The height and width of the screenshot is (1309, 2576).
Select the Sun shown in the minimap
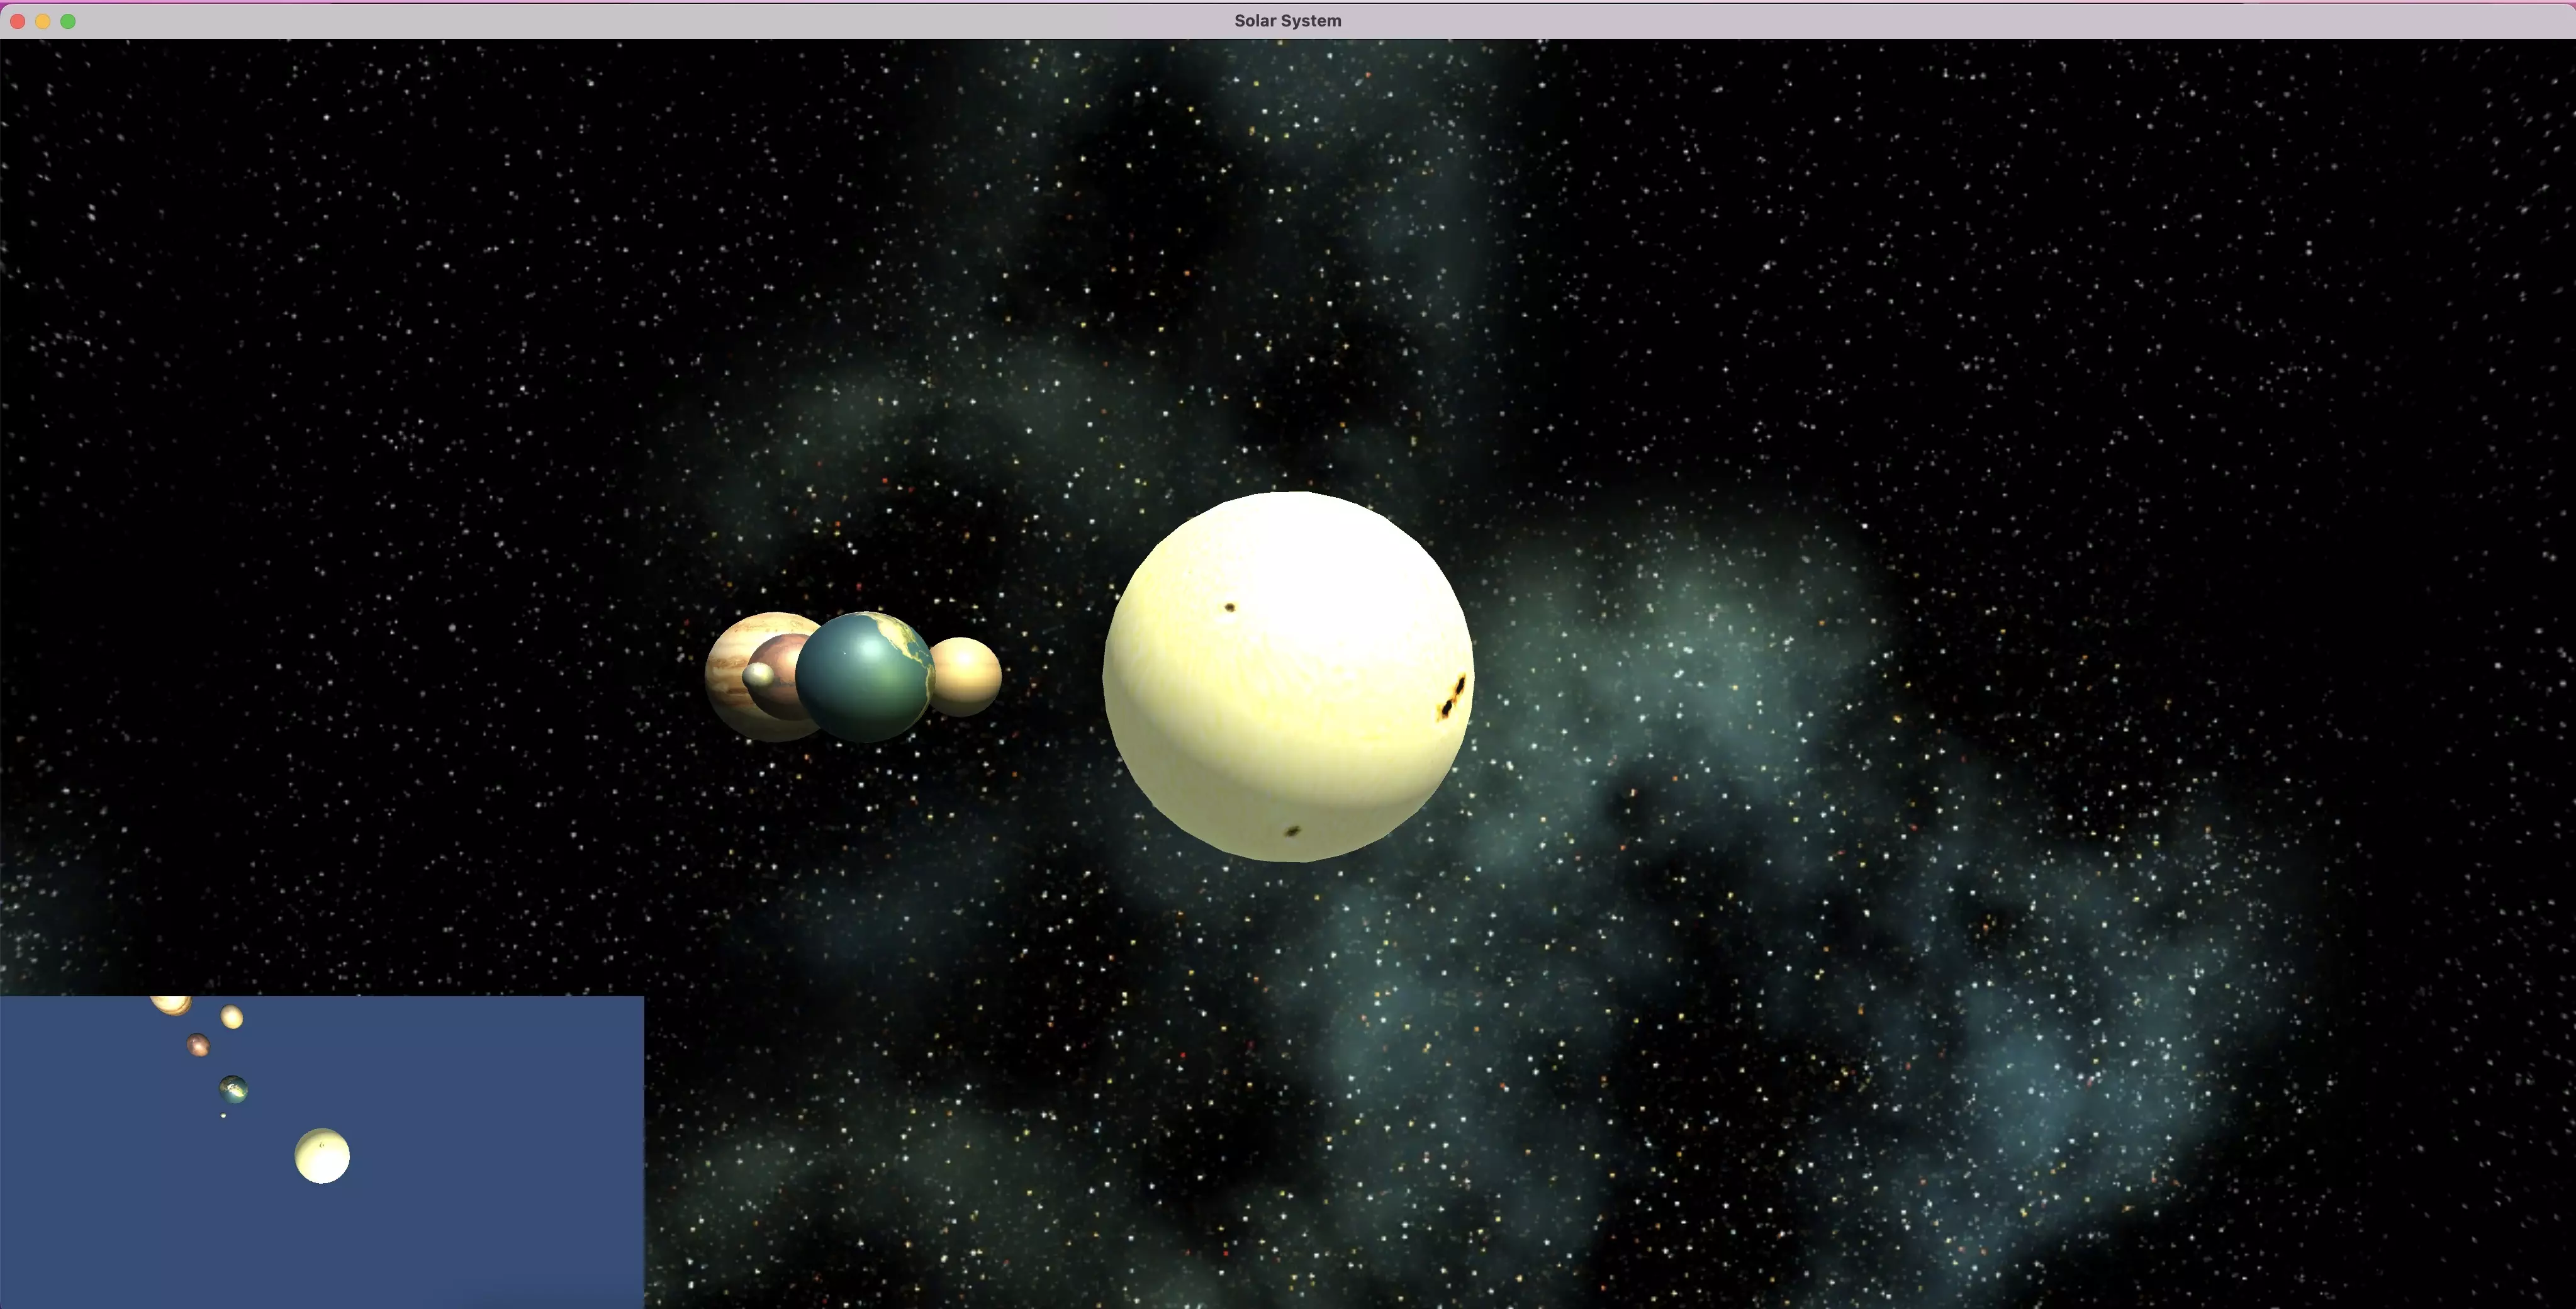[x=322, y=1155]
